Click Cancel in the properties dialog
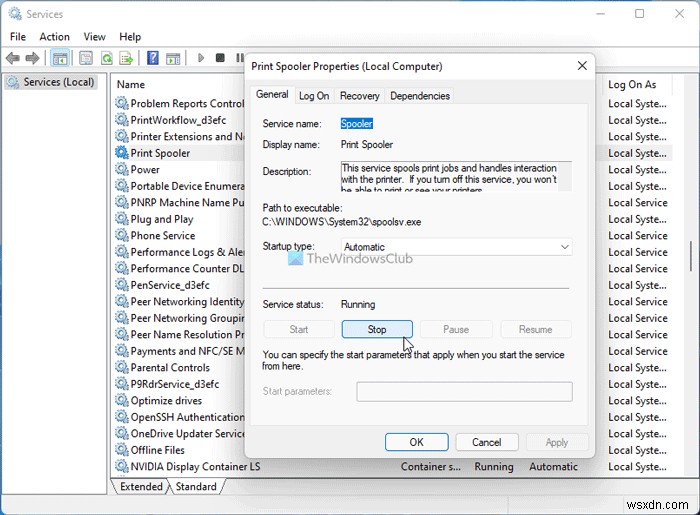 tap(487, 442)
